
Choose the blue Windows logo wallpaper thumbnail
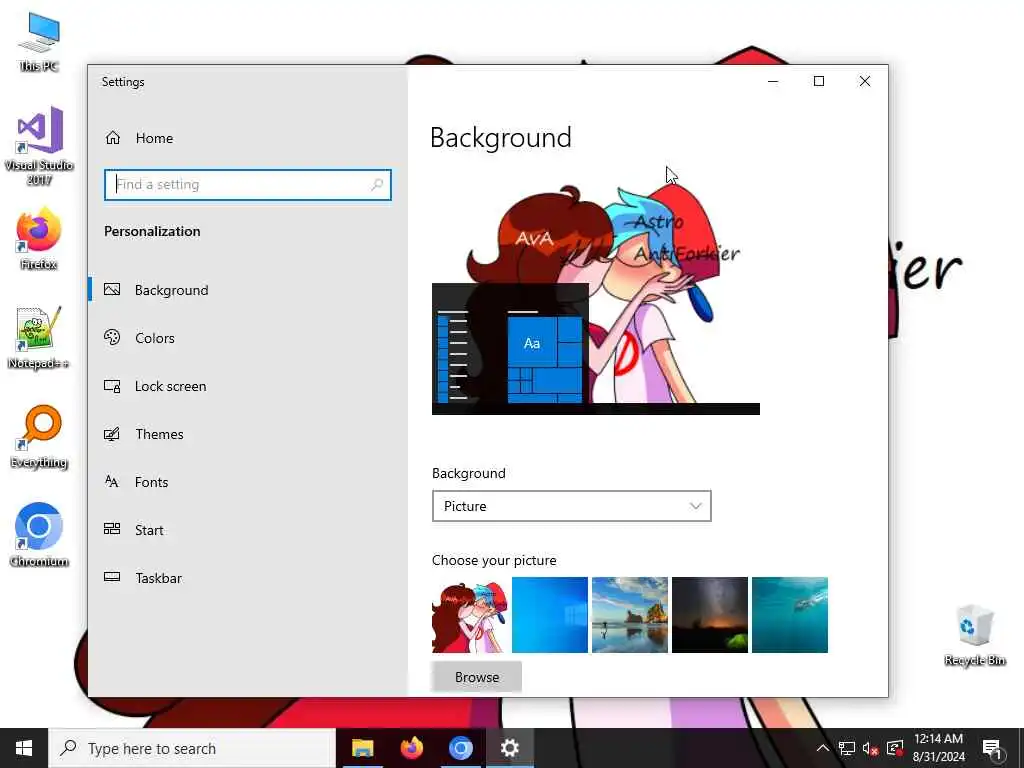[x=550, y=615]
